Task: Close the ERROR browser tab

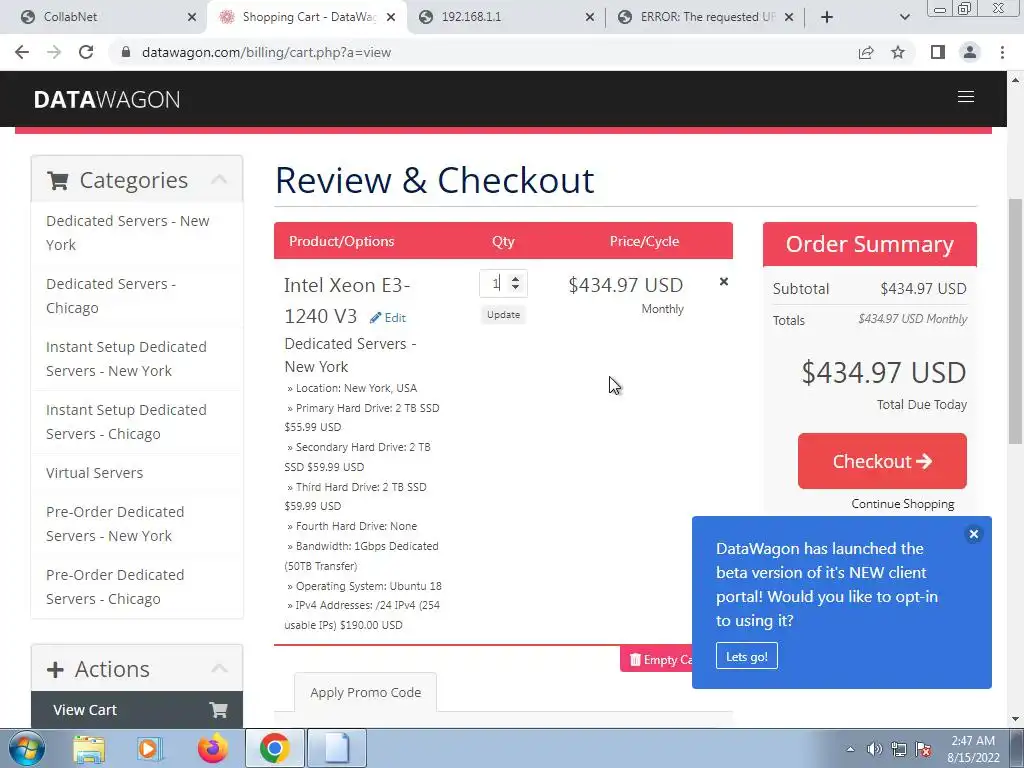Action: click(789, 17)
